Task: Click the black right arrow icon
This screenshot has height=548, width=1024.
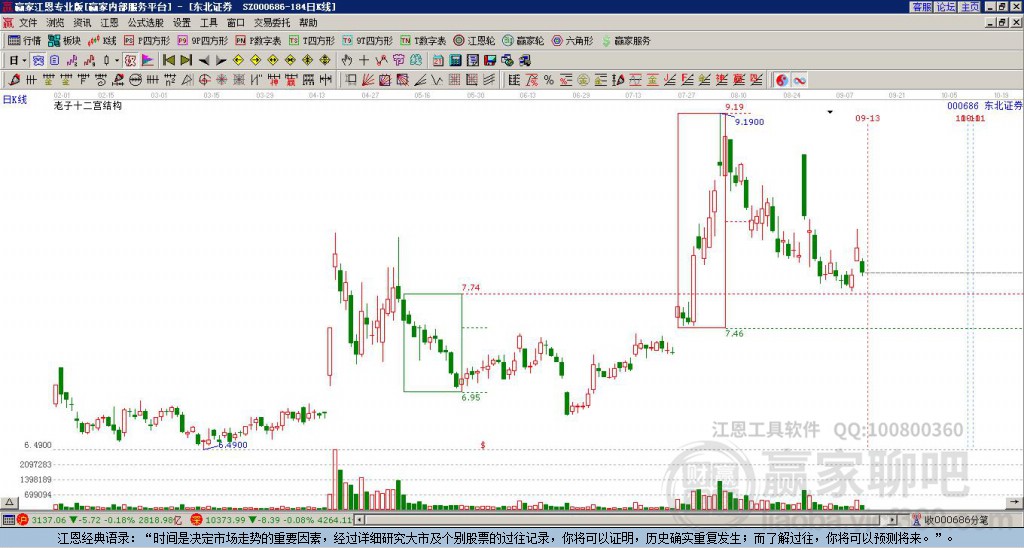Action: [x=221, y=61]
